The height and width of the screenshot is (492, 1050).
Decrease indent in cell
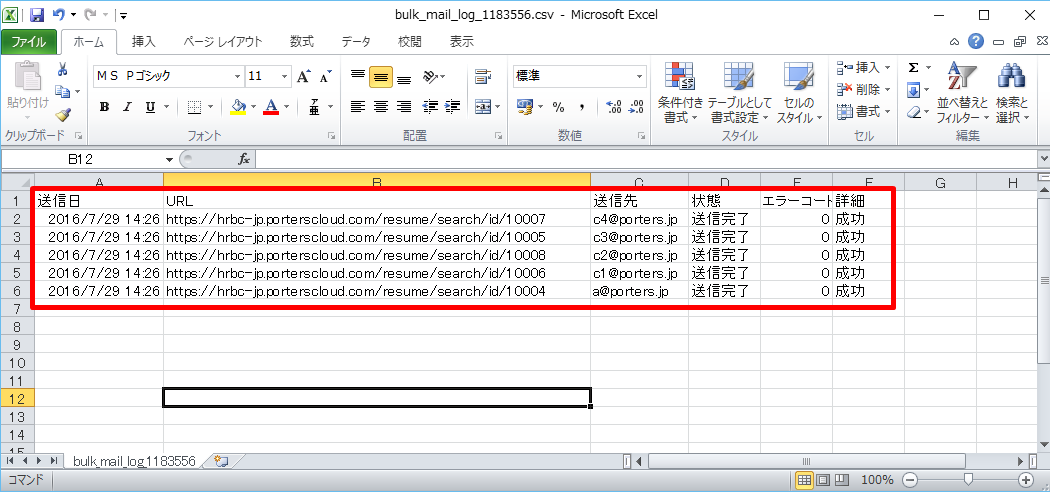tap(430, 106)
